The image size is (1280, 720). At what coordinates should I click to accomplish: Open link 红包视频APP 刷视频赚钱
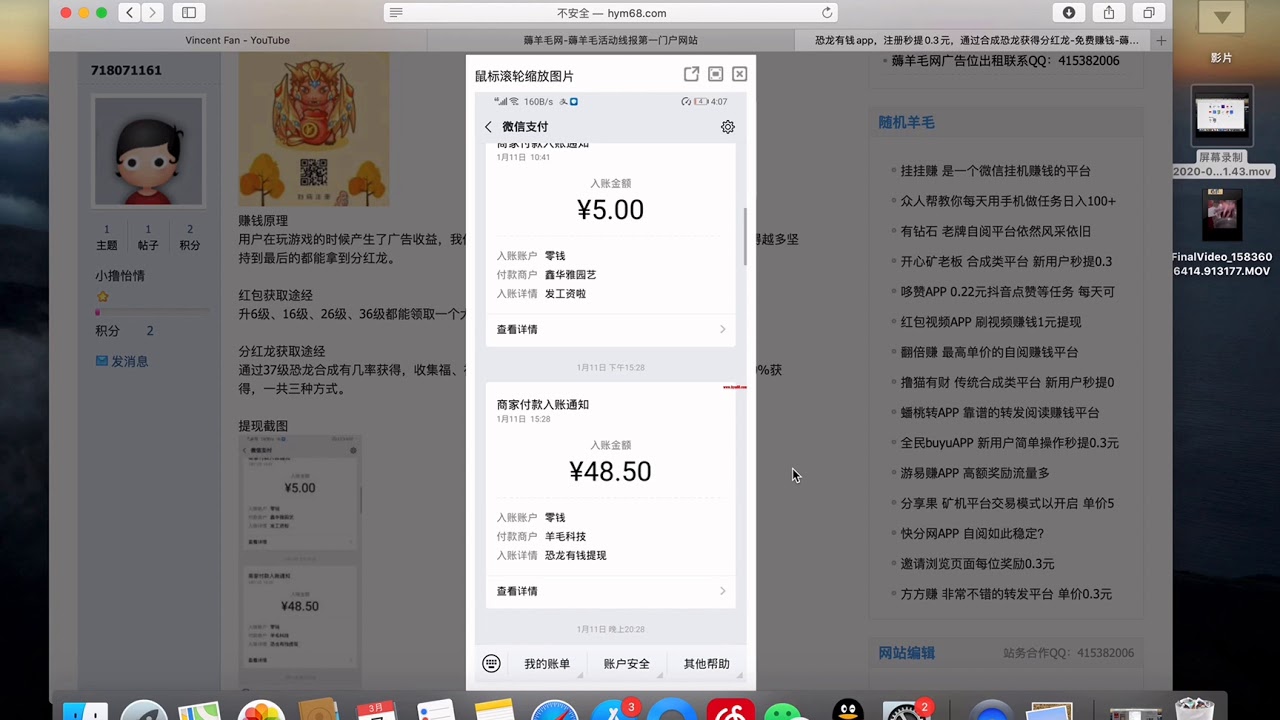tap(990, 322)
